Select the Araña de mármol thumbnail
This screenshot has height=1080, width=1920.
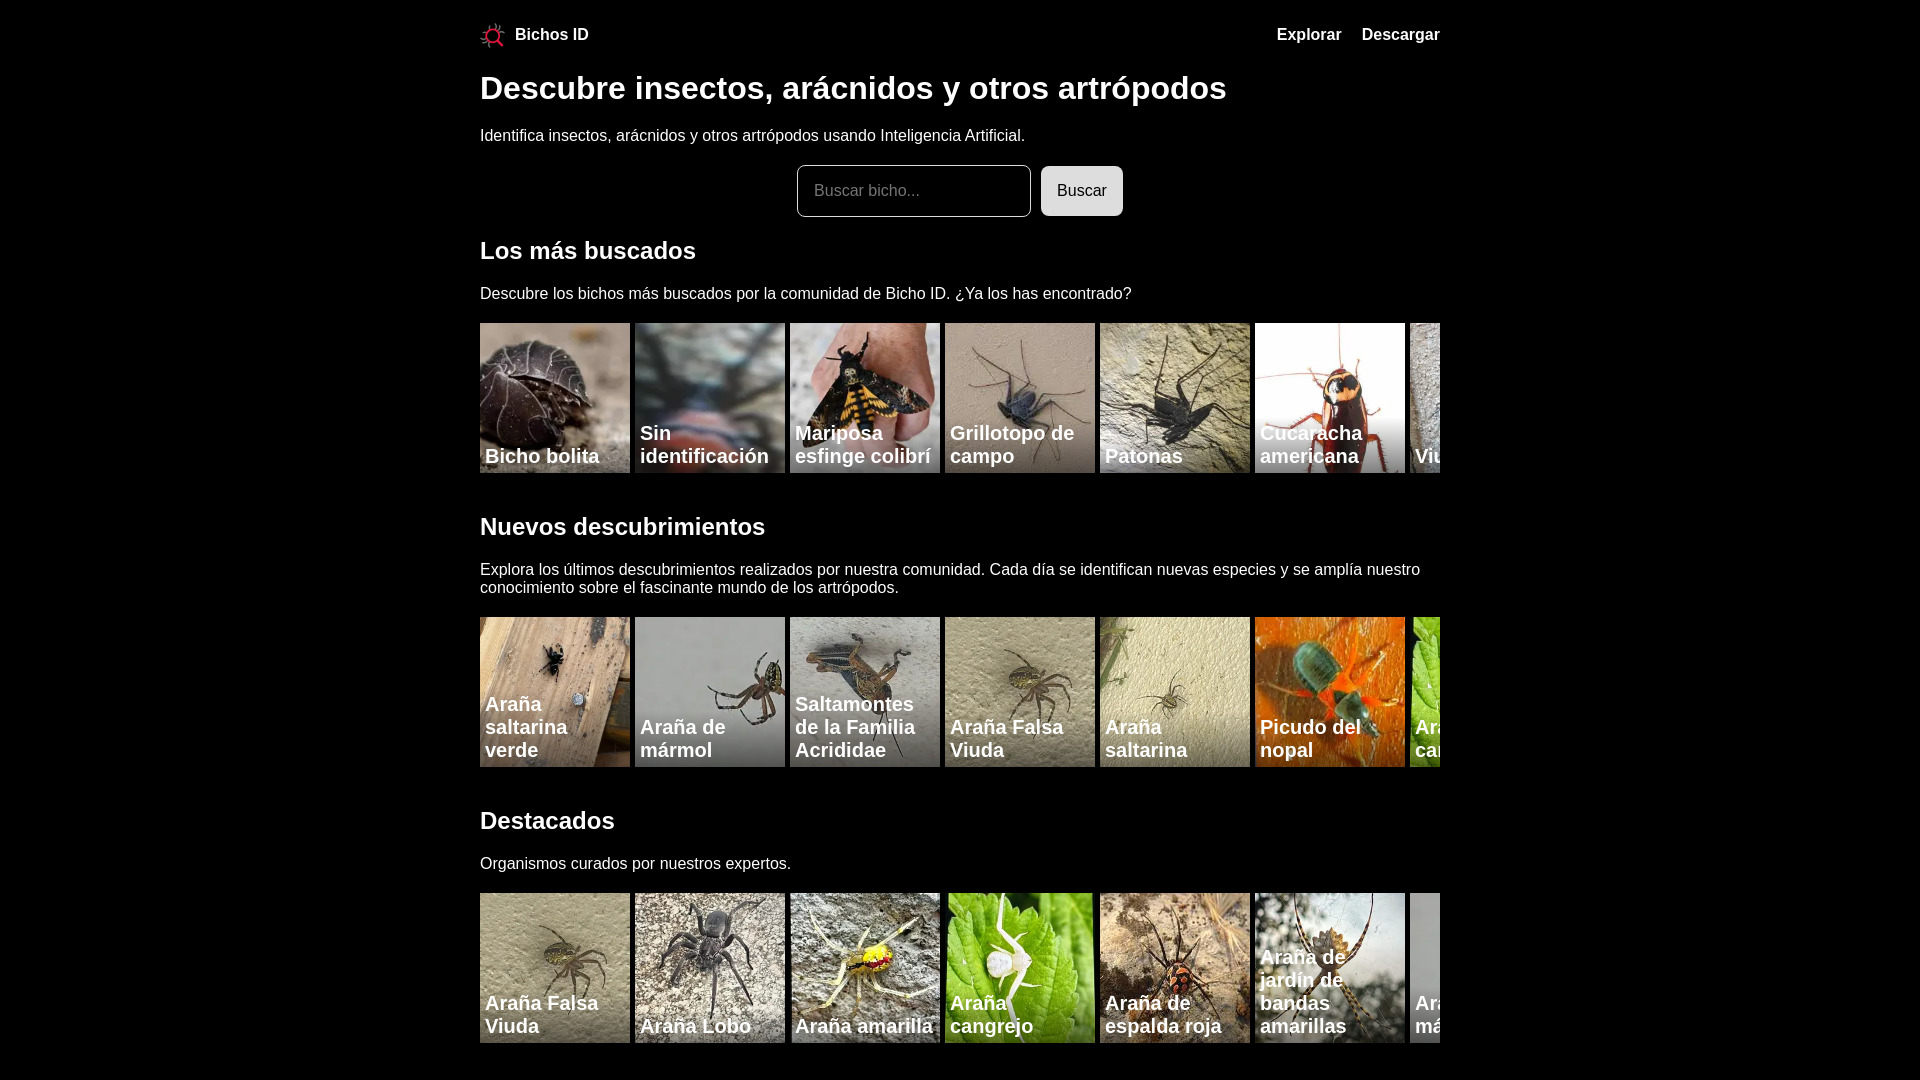(709, 691)
